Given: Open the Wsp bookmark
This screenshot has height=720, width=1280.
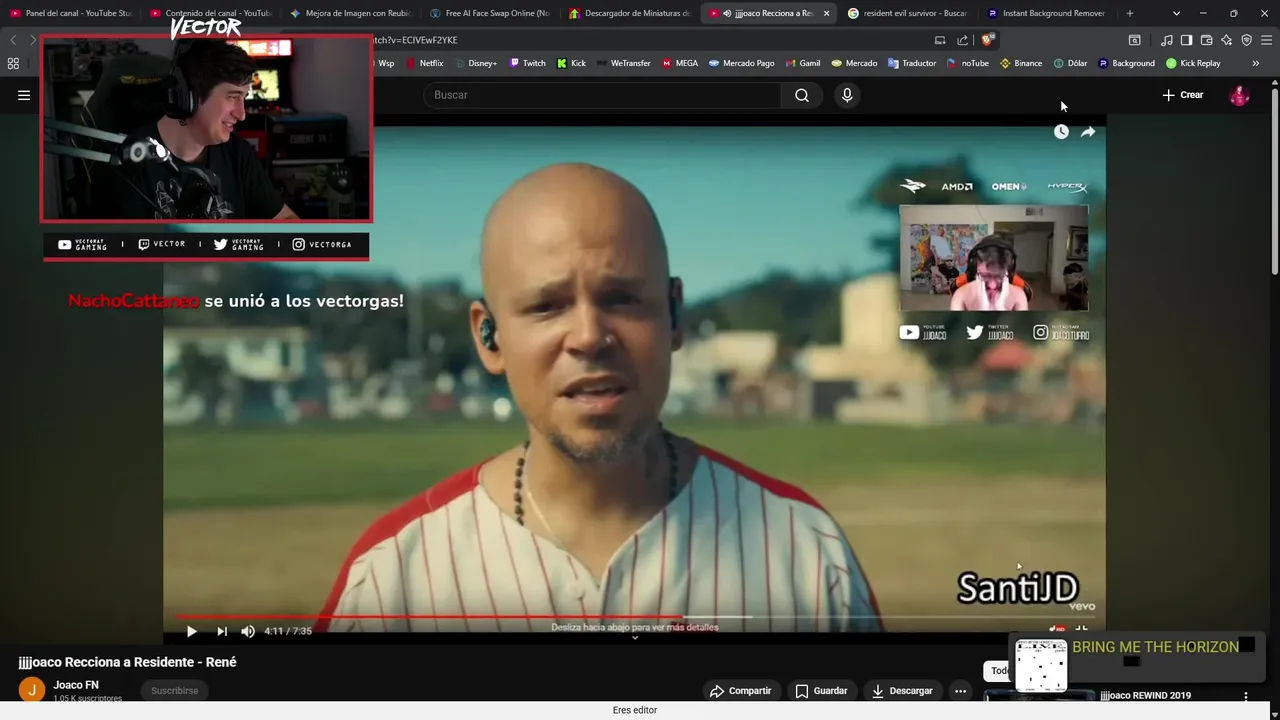Looking at the screenshot, I should [x=385, y=63].
